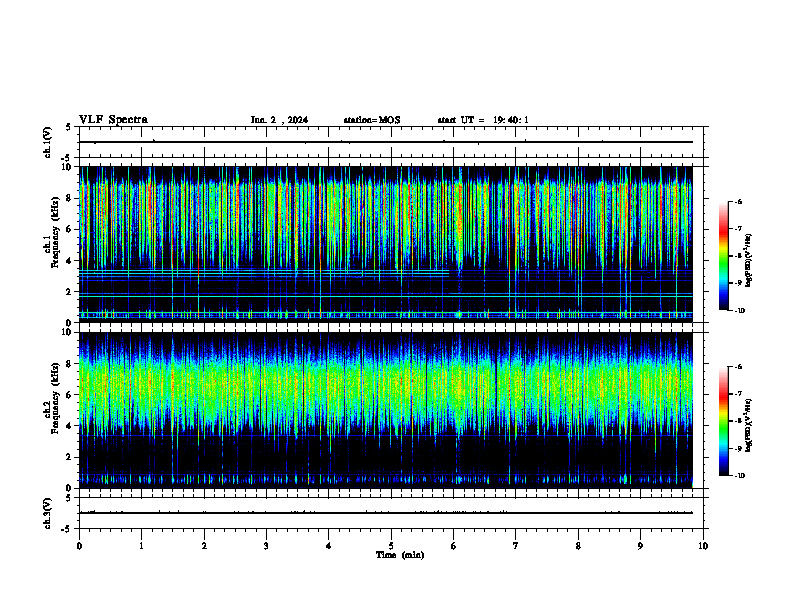Click the time axis tick label 7
The image size is (792, 612).
tap(516, 546)
